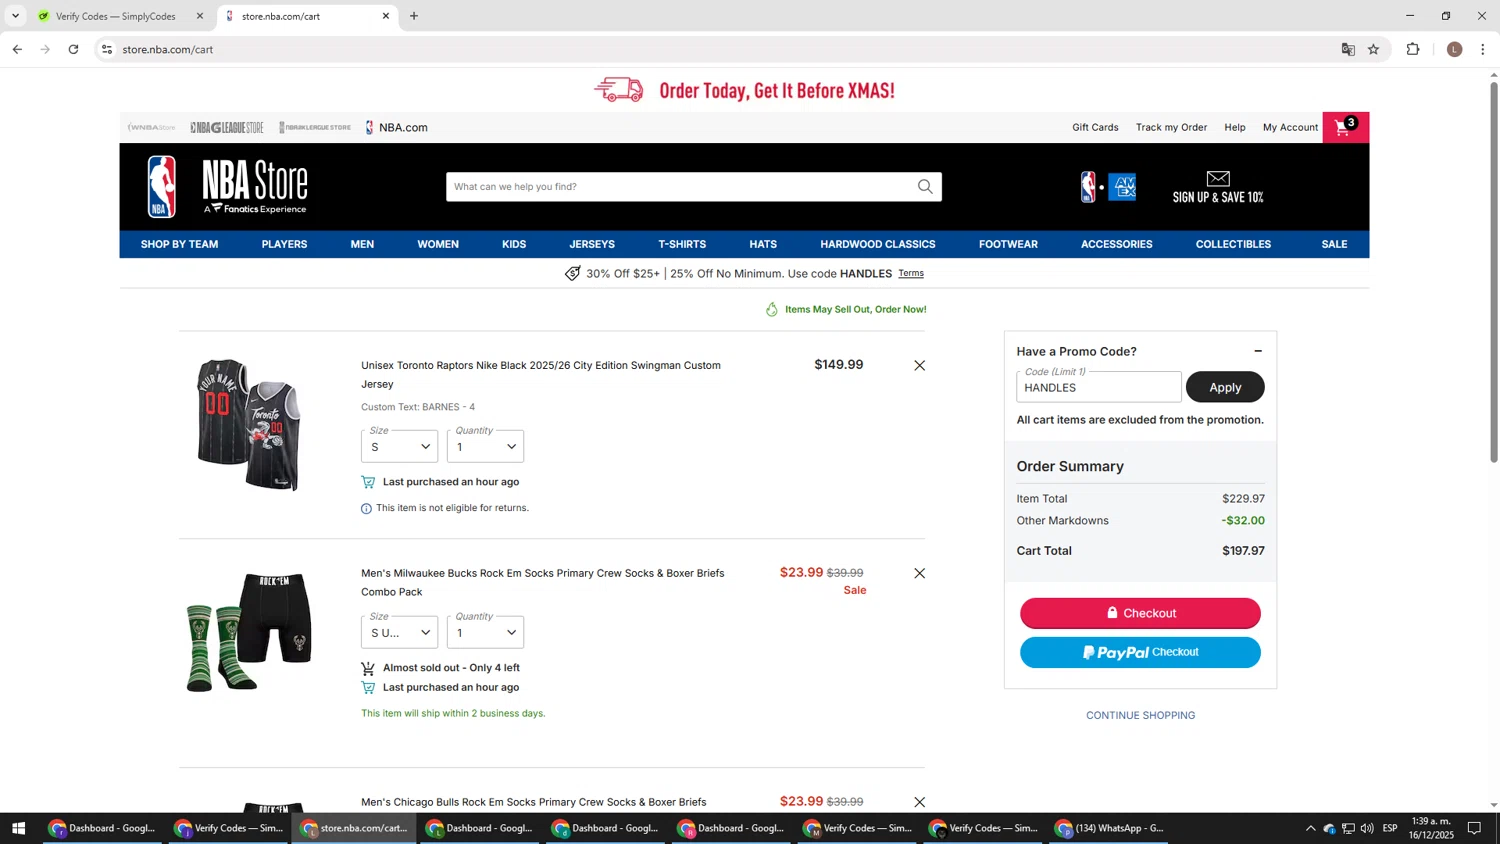Open the NBA G League Store logo

[x=227, y=127]
